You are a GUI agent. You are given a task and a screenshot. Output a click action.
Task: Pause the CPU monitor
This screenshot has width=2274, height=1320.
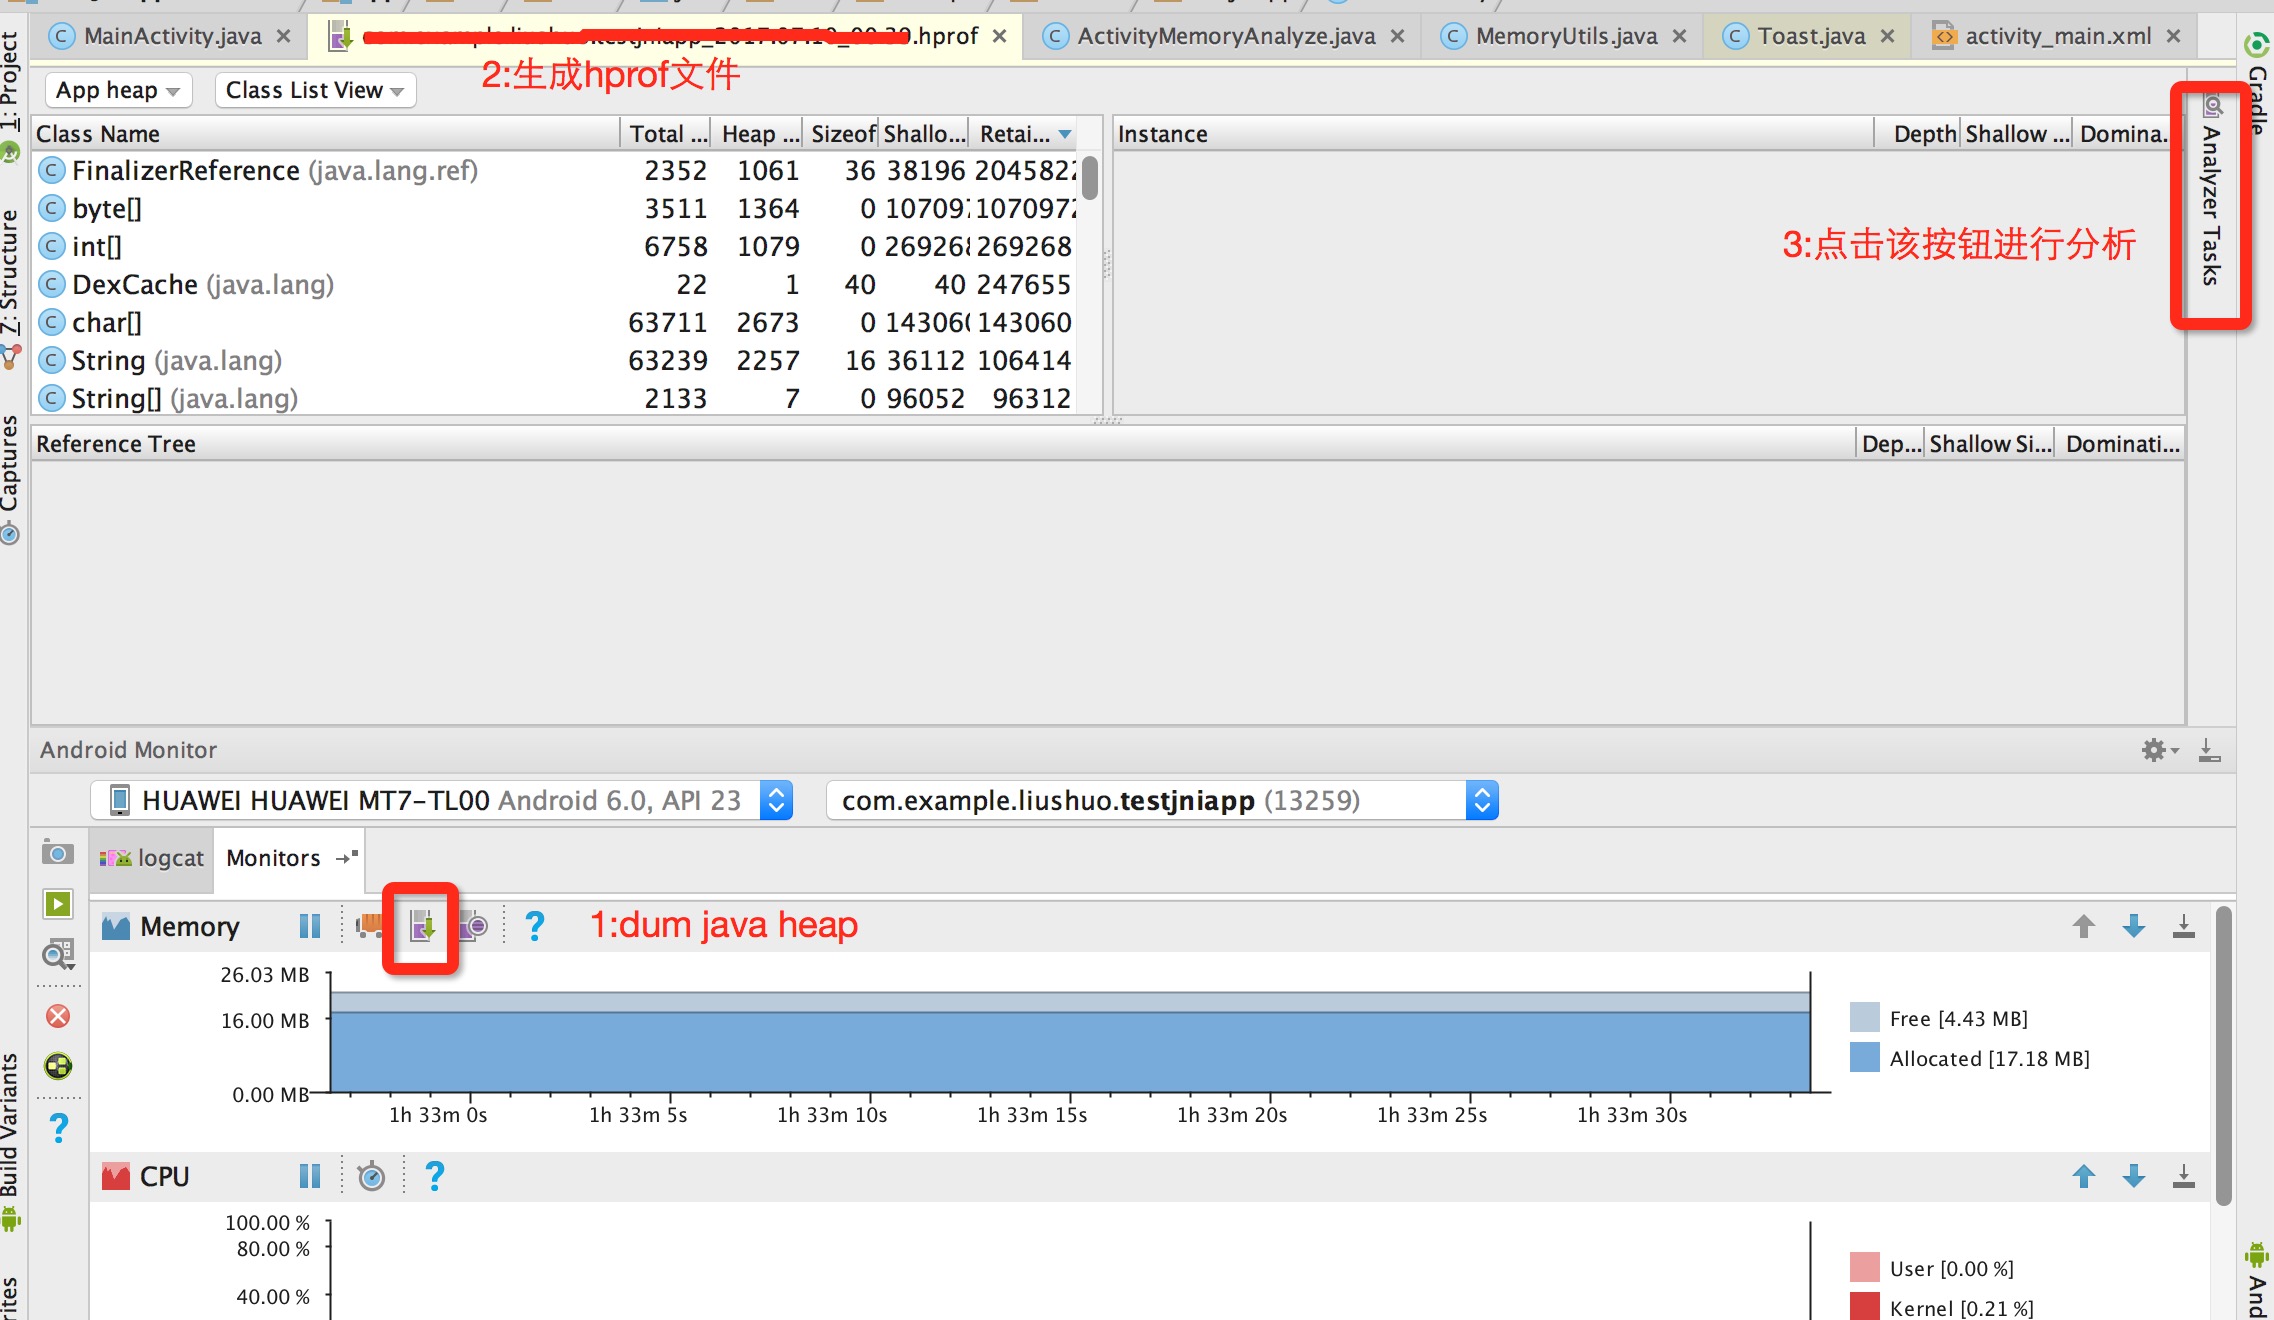click(x=309, y=1176)
